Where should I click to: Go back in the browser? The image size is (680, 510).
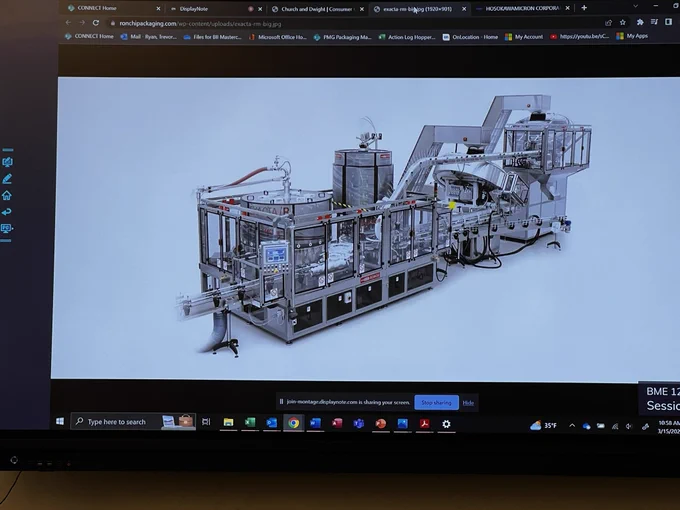(x=68, y=23)
